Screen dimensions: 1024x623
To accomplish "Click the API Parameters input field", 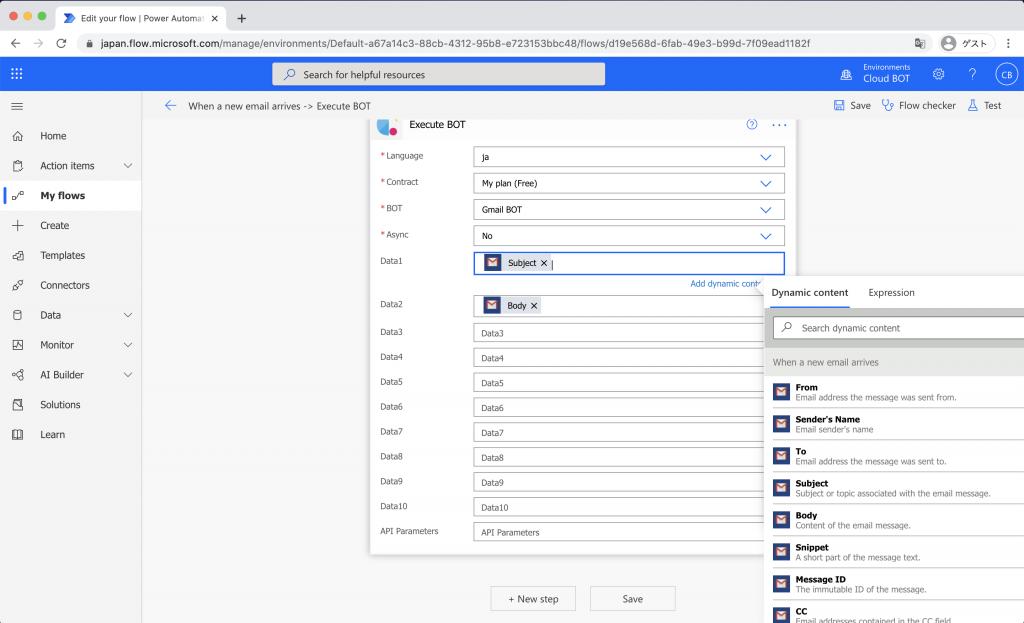I will click(x=618, y=532).
